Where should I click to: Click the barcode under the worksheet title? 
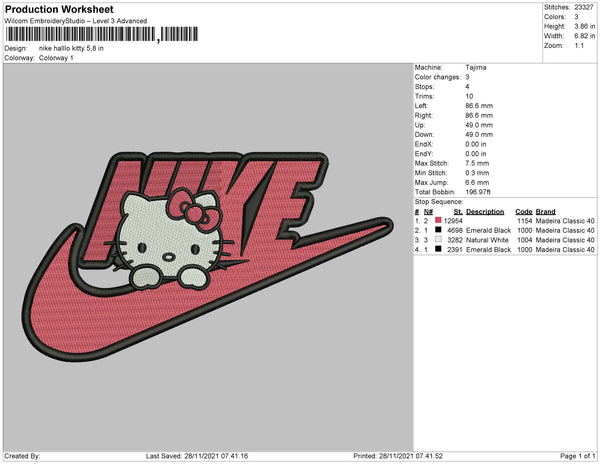[101, 34]
